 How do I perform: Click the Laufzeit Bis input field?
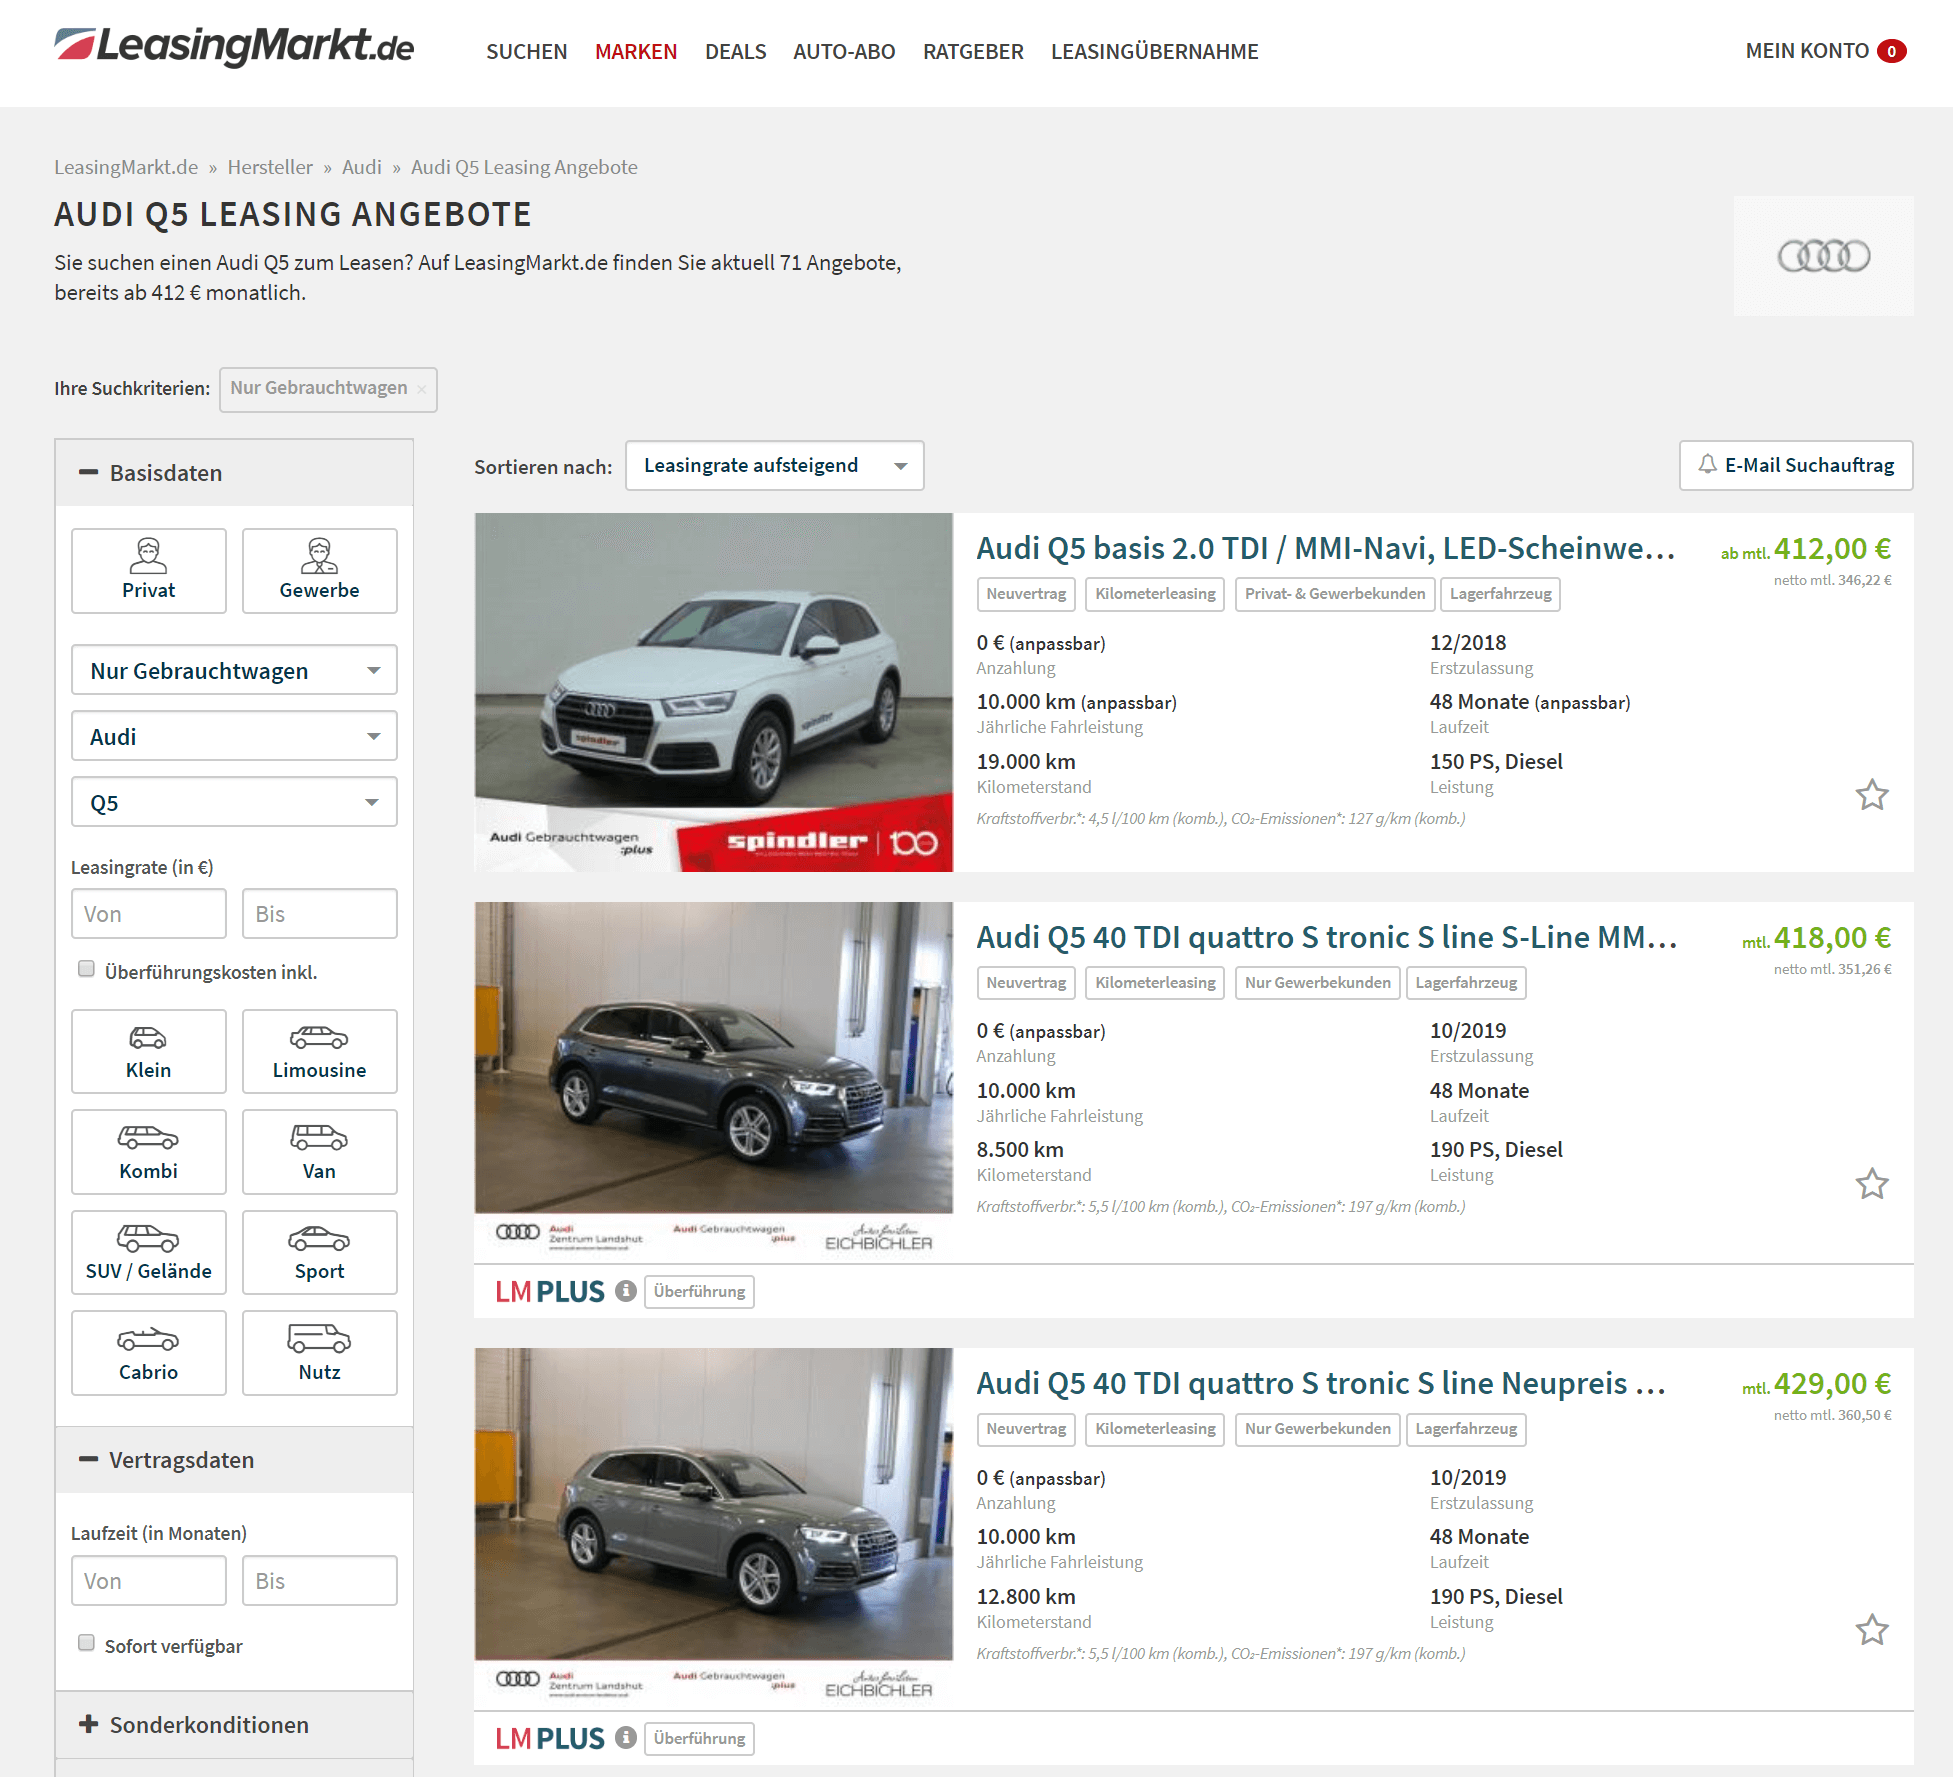(x=319, y=1581)
